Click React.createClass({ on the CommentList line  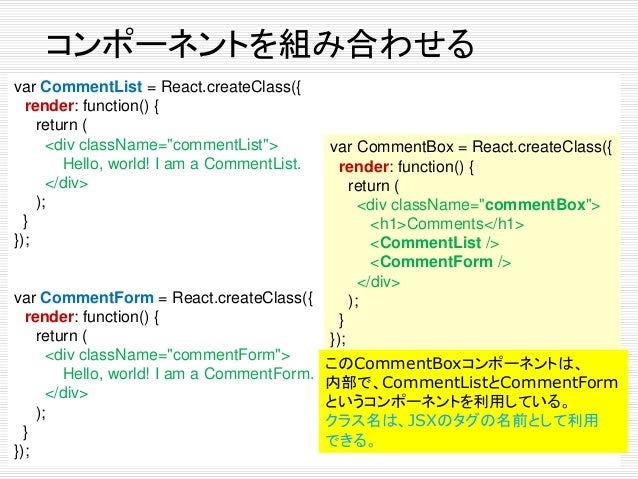click(x=231, y=87)
